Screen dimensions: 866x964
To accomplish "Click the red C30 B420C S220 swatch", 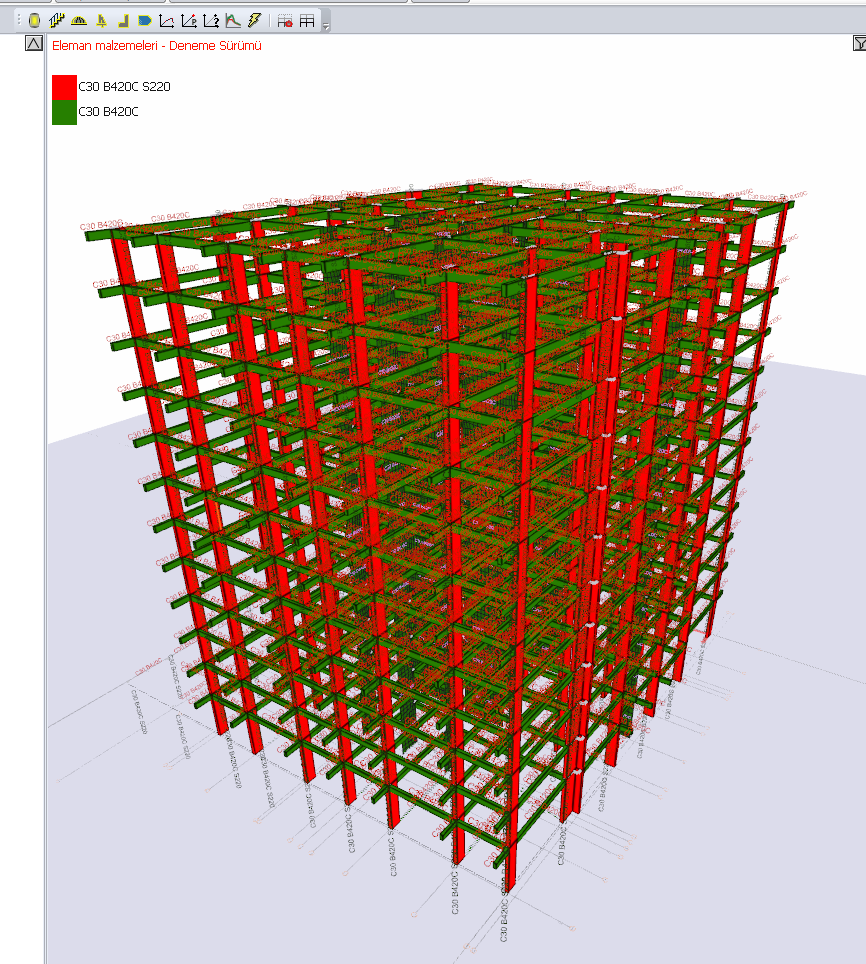I will click(64, 87).
